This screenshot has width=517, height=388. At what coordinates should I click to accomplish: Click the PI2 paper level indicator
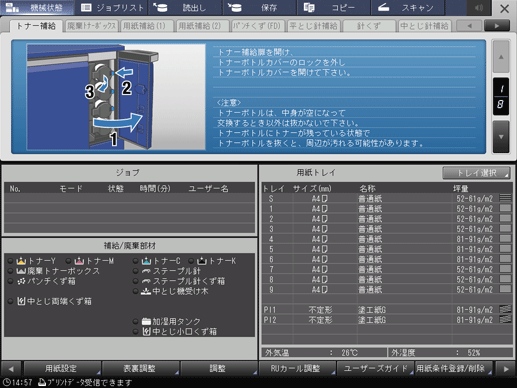(x=505, y=319)
